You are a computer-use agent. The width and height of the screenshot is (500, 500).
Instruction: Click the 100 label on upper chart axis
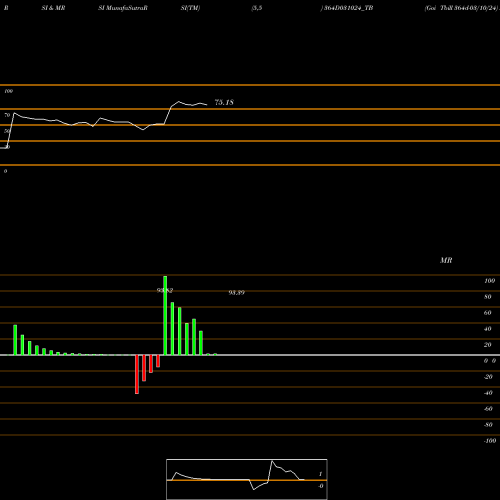8,91
